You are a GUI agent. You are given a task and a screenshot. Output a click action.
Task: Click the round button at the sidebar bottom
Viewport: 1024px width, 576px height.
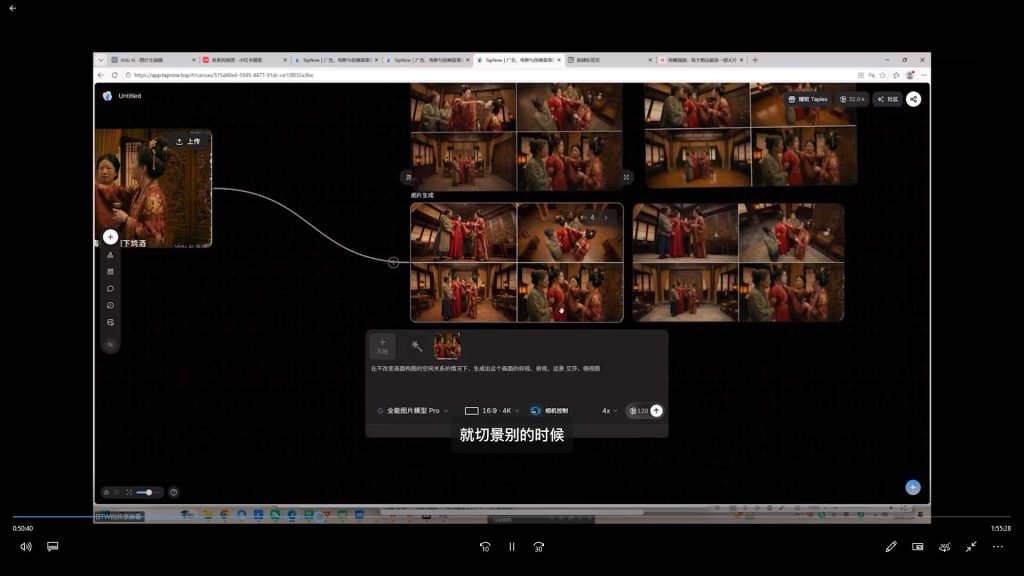click(x=110, y=344)
